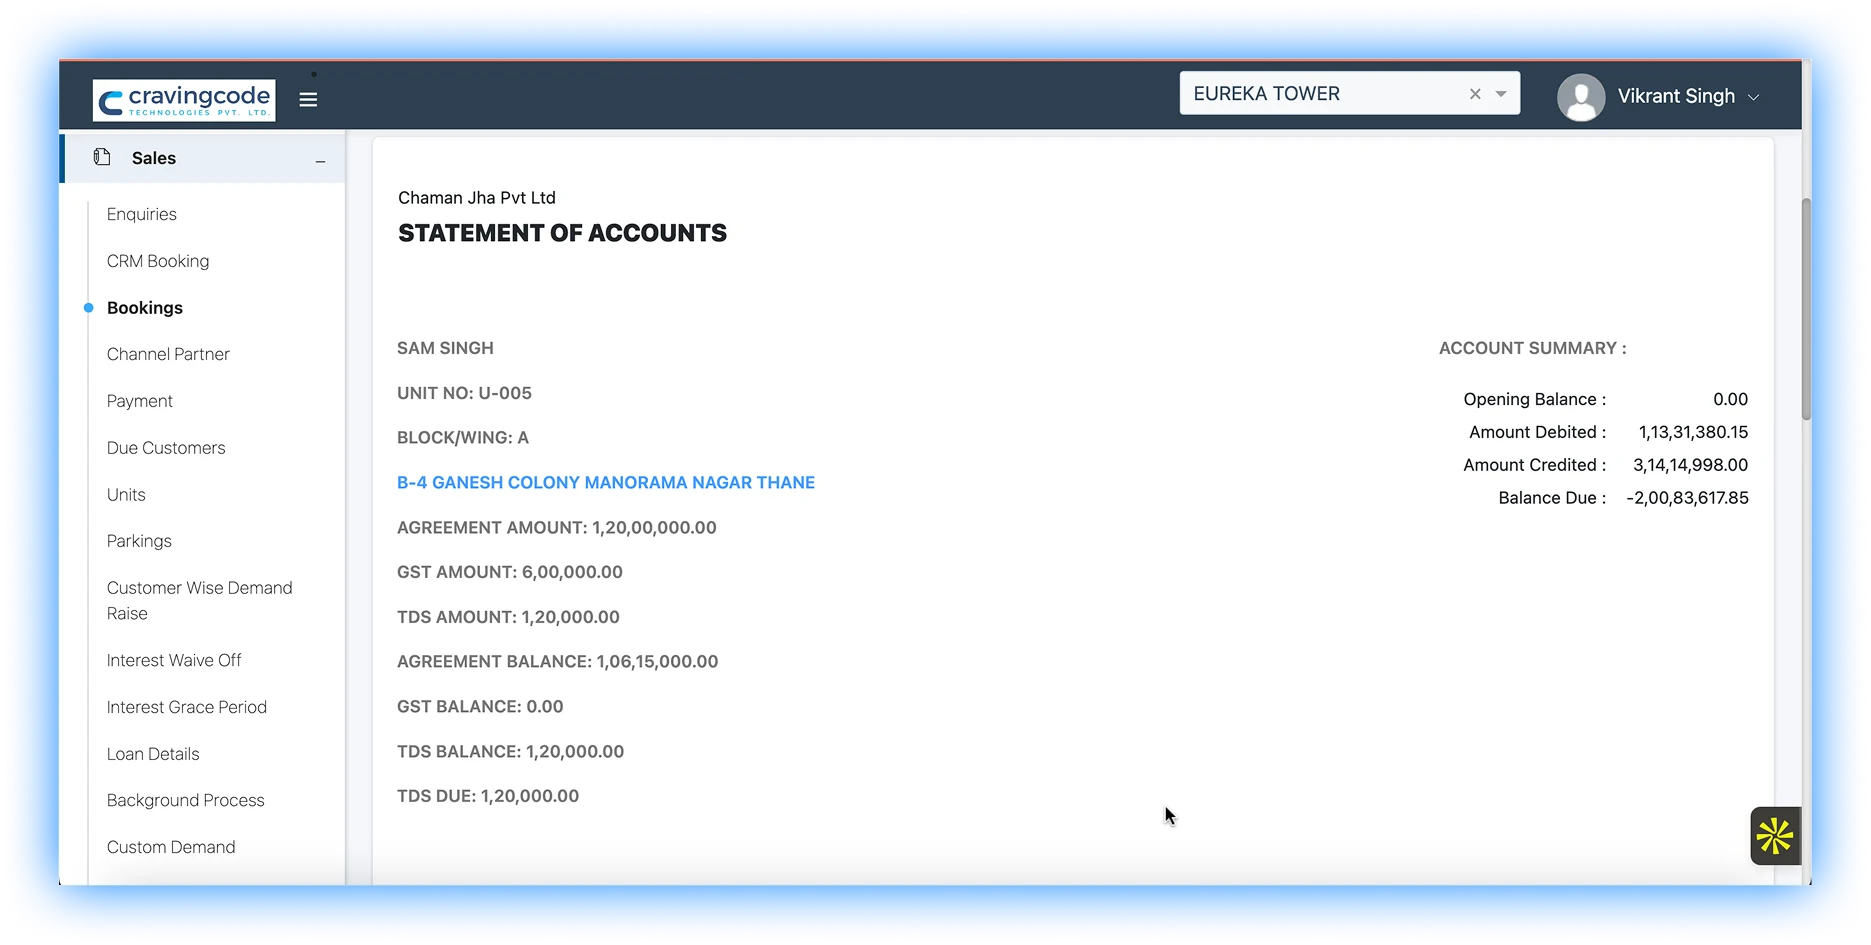The height and width of the screenshot is (945, 1871).
Task: Click the Chaman Jha Pvt Ltd text
Action: (x=477, y=198)
